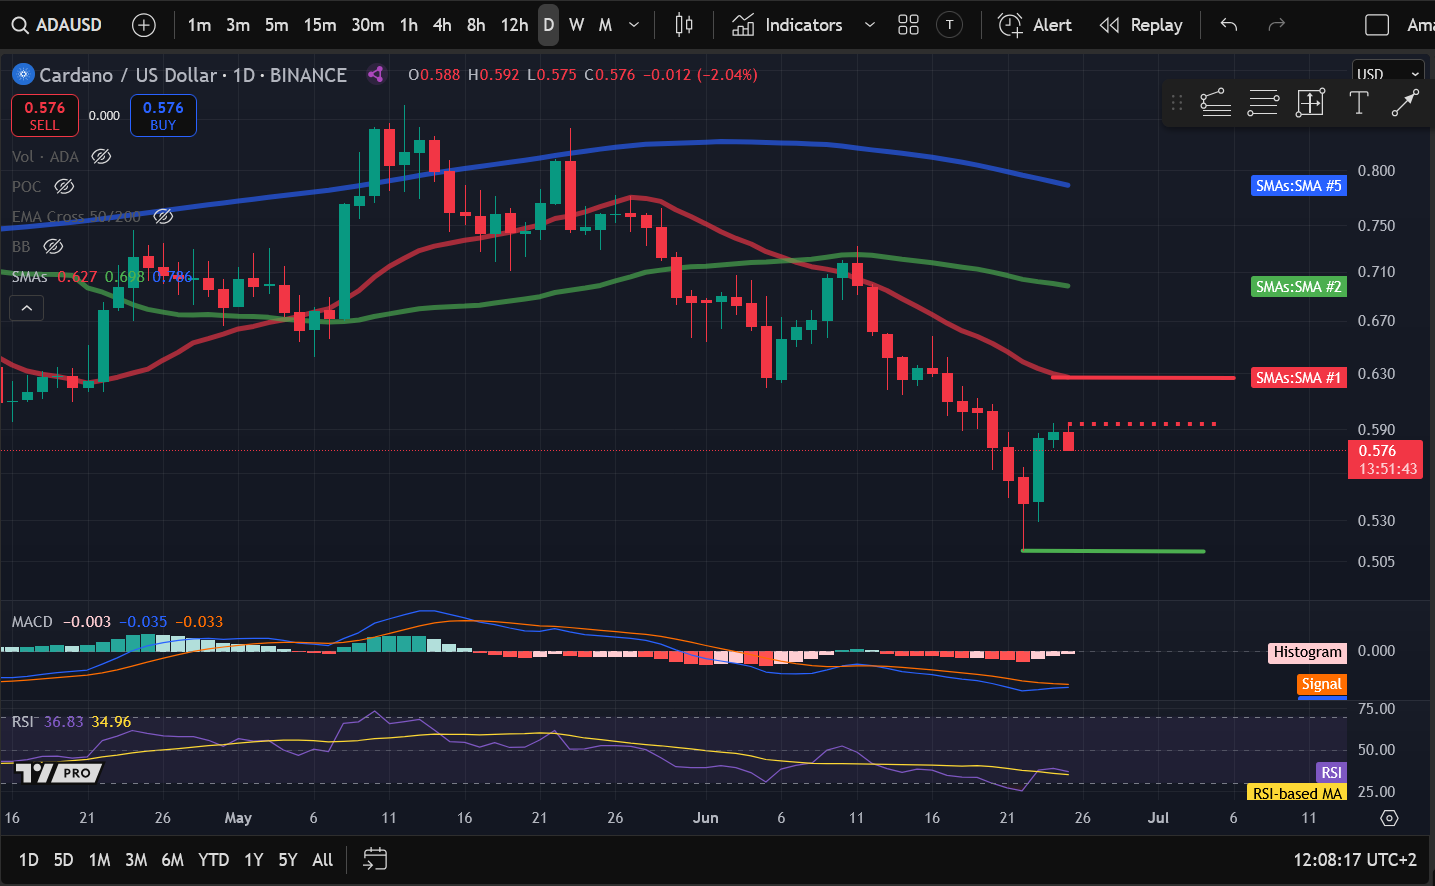Select the horizontal lines tool icon
The width and height of the screenshot is (1435, 886).
1263,102
